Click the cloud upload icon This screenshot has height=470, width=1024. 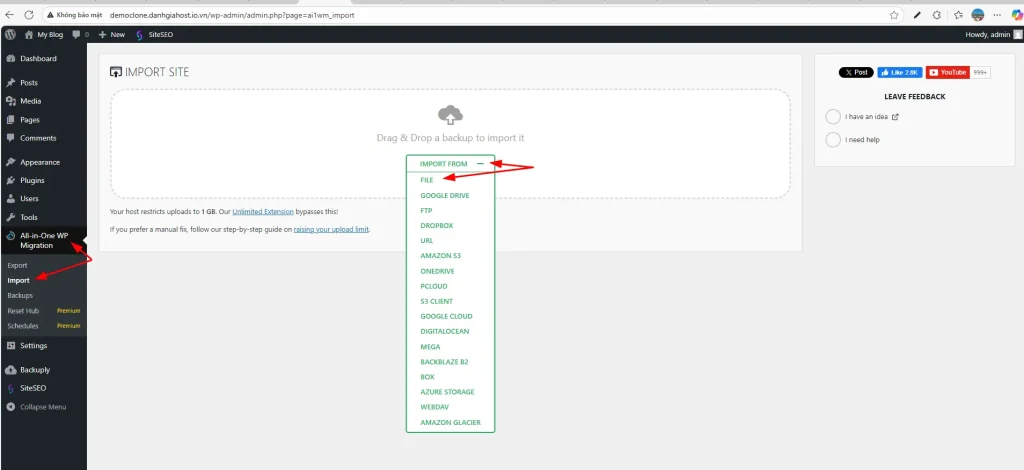pos(450,116)
